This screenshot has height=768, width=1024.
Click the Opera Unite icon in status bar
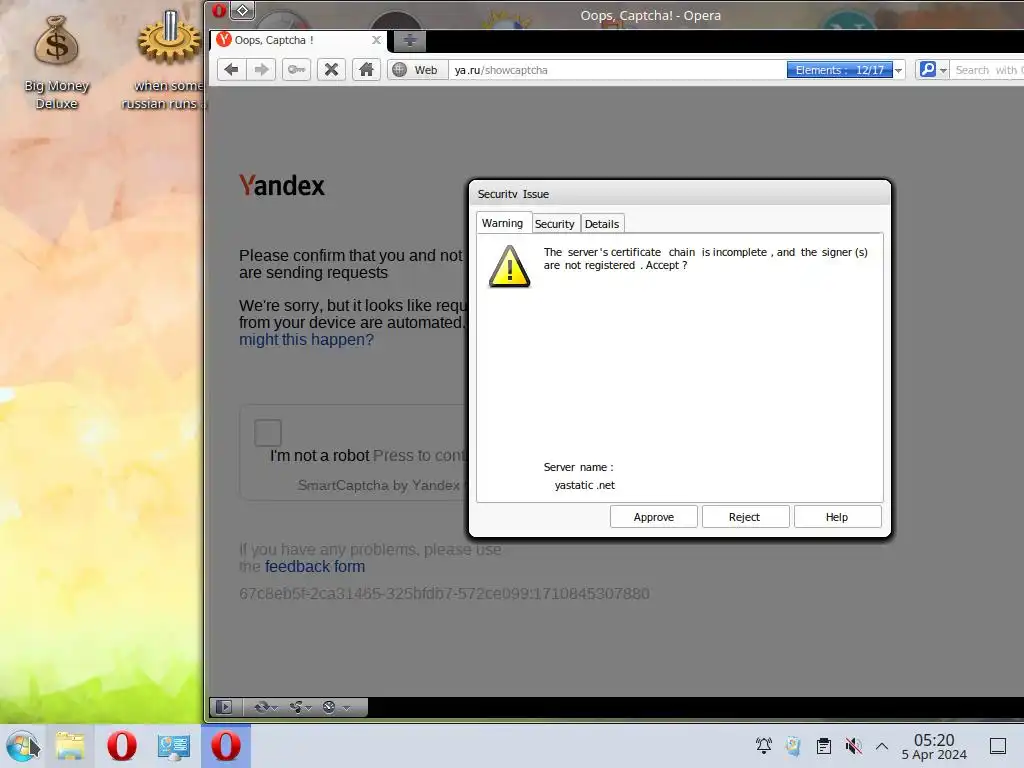(296, 707)
